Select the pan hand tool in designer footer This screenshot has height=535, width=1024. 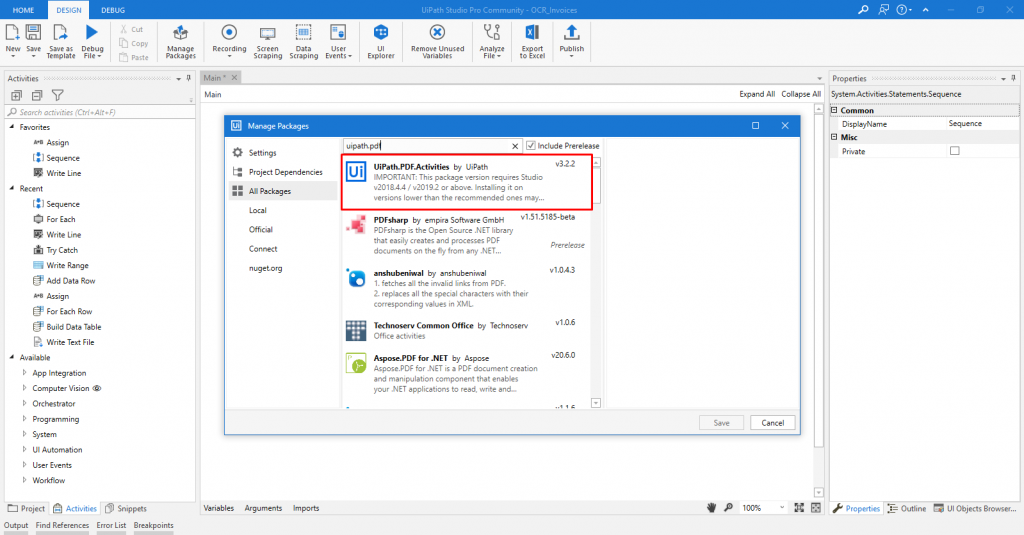(x=712, y=508)
